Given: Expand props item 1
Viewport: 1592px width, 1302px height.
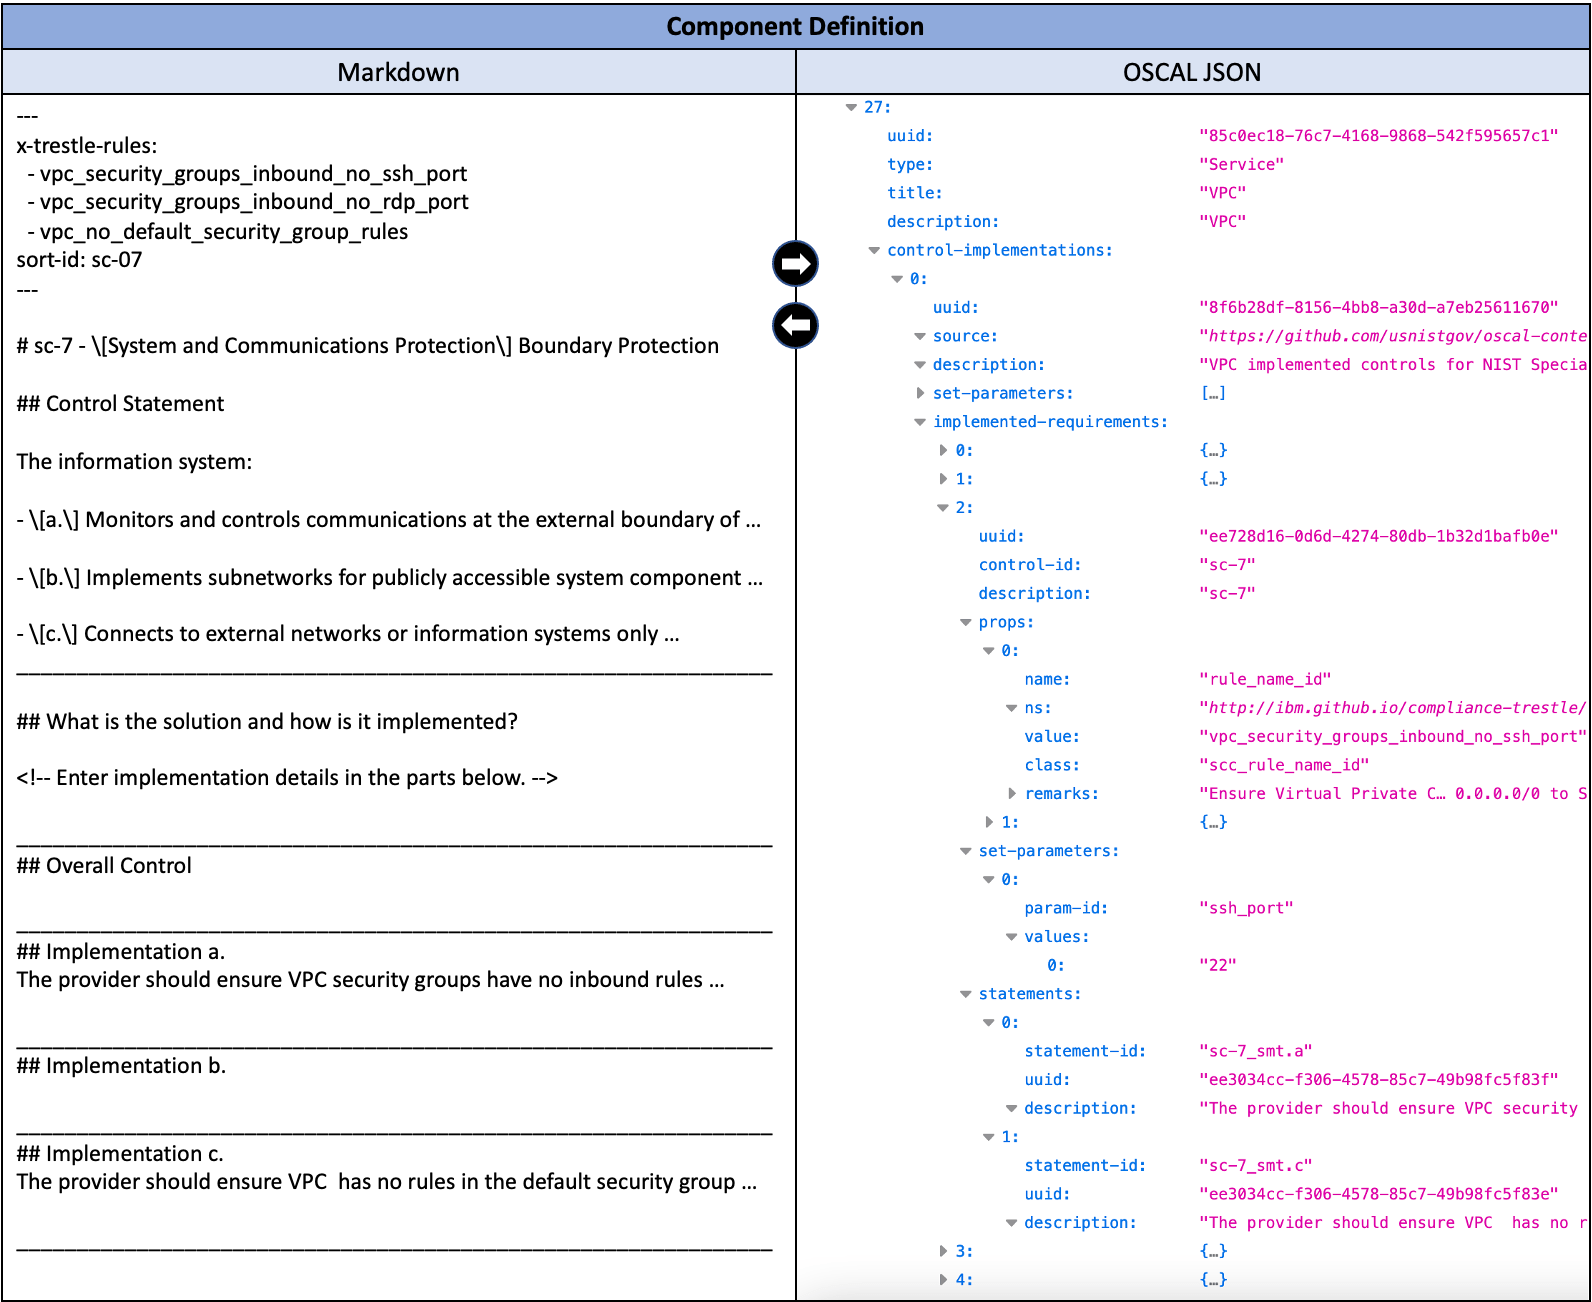Looking at the screenshot, I should tap(989, 822).
